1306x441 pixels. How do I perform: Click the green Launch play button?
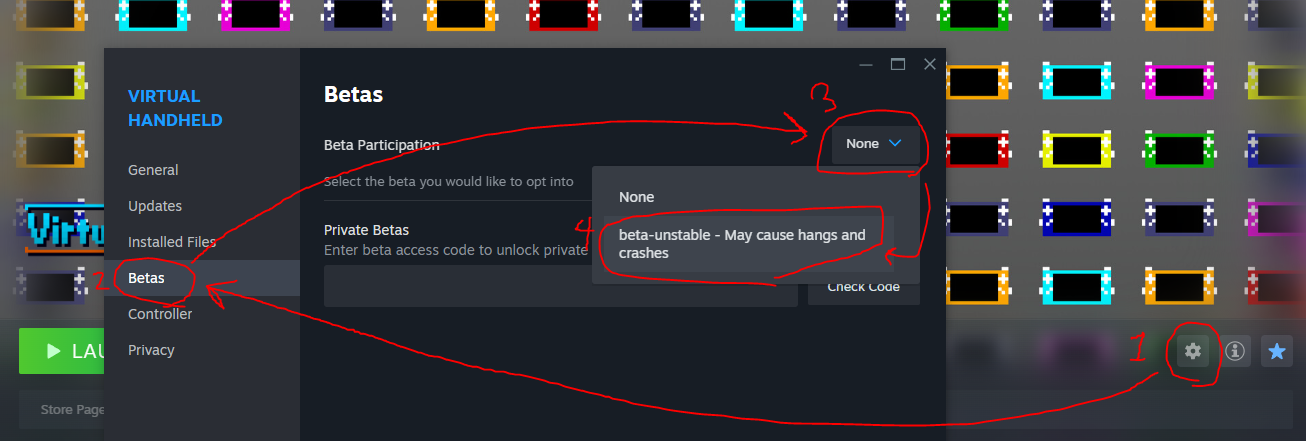coord(62,351)
